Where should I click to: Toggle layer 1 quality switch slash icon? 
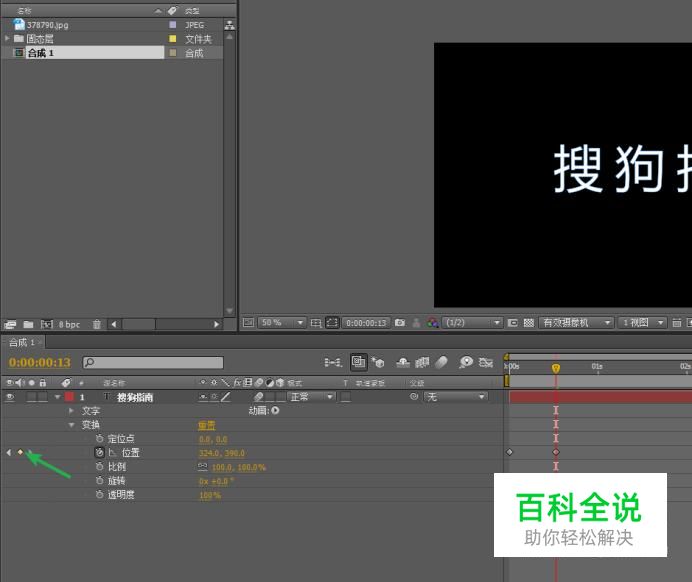point(226,397)
